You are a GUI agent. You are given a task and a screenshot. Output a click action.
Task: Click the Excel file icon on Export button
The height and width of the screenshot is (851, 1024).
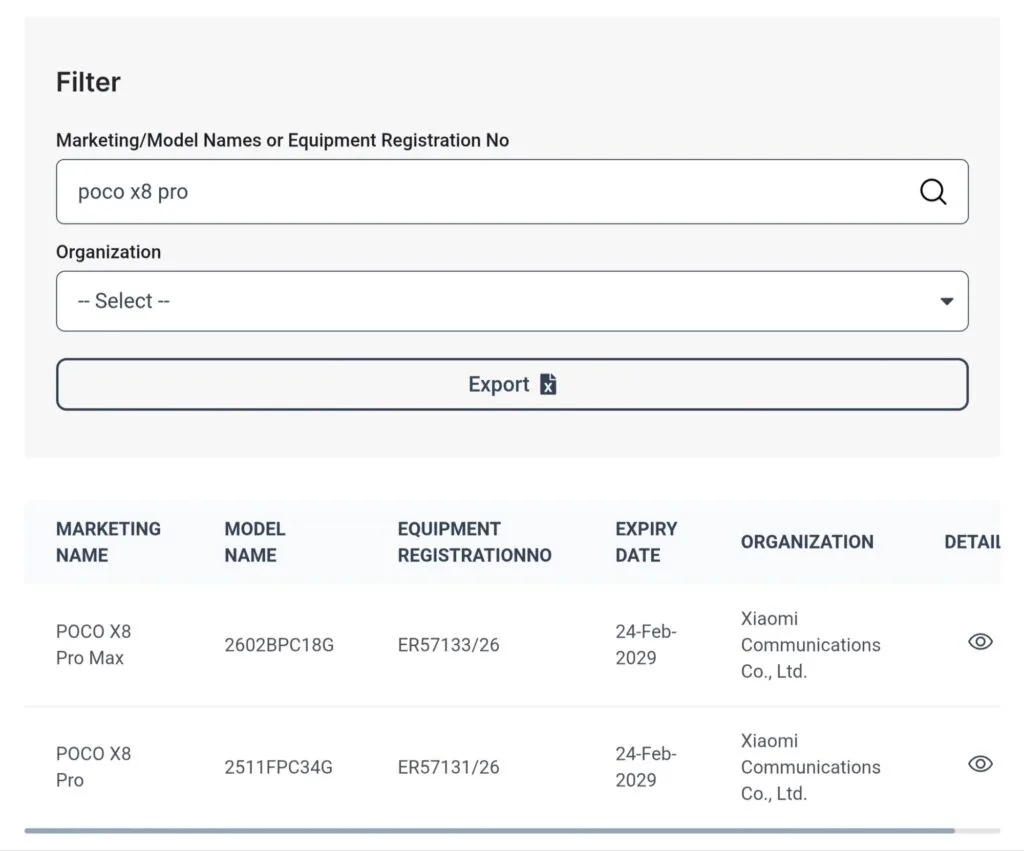click(548, 384)
